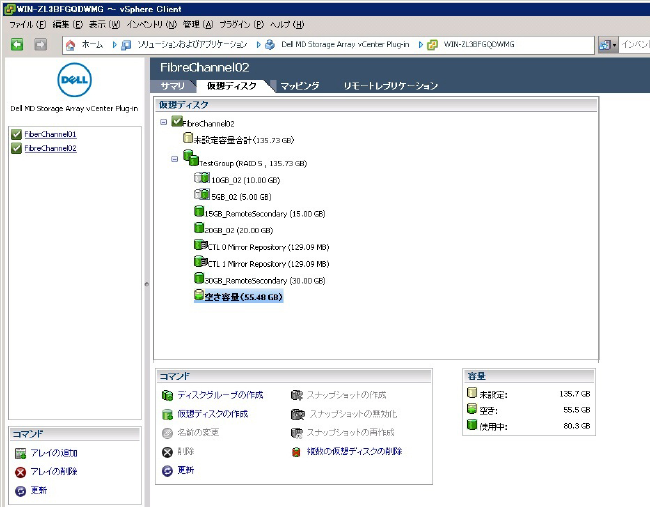
Task: Click the 10GB_02 virtual disk icon
Action: click(202, 178)
